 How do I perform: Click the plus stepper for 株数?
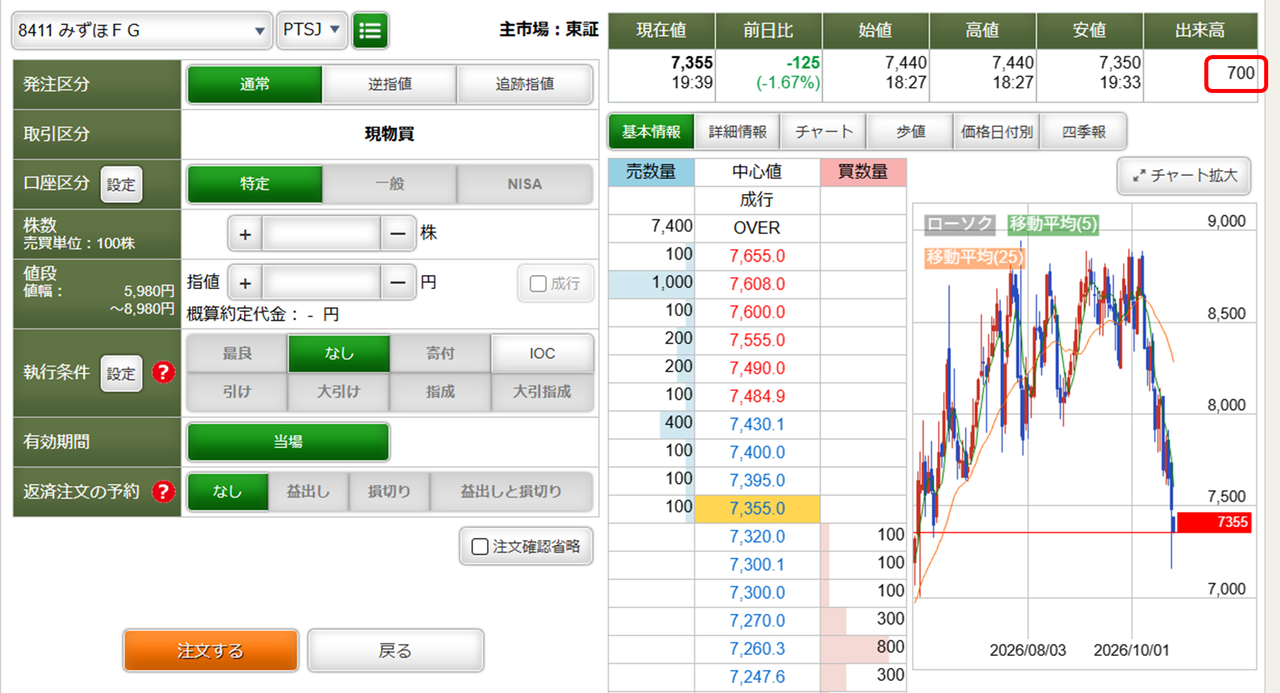tap(245, 233)
